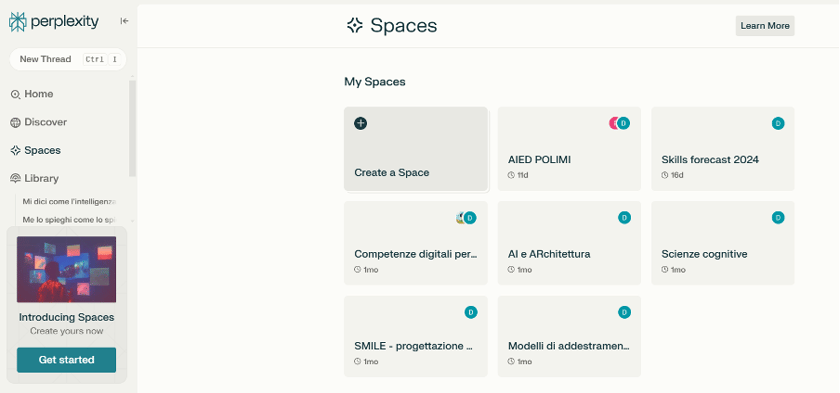Open the Scienze cognitive space
Image resolution: width=840 pixels, height=393 pixels.
pyautogui.click(x=723, y=243)
